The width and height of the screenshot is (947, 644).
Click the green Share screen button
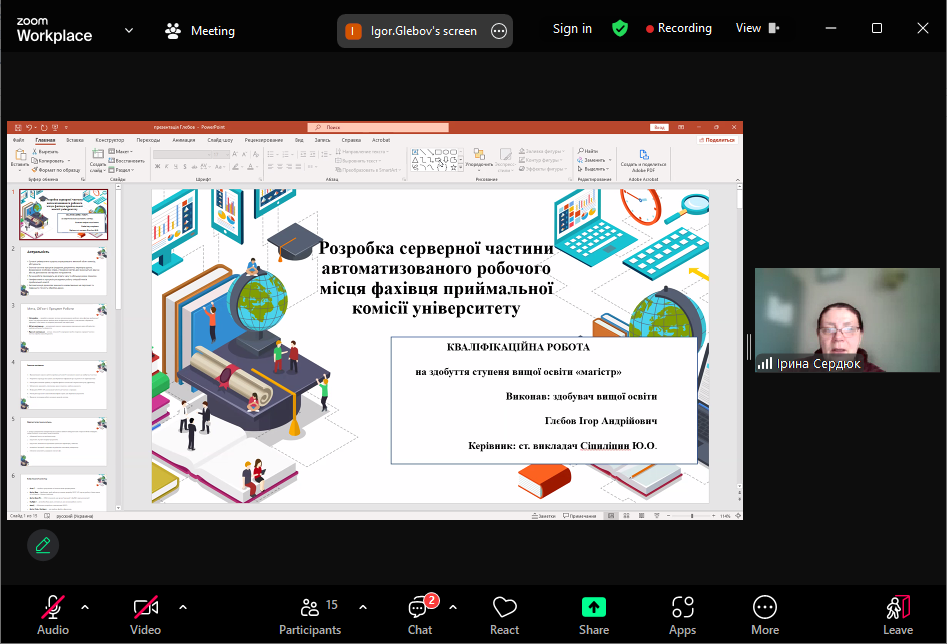point(594,614)
